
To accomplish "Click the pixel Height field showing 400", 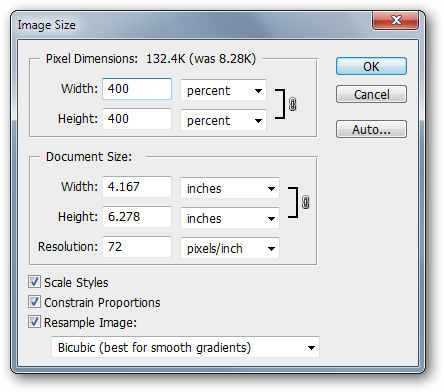I will (137, 119).
